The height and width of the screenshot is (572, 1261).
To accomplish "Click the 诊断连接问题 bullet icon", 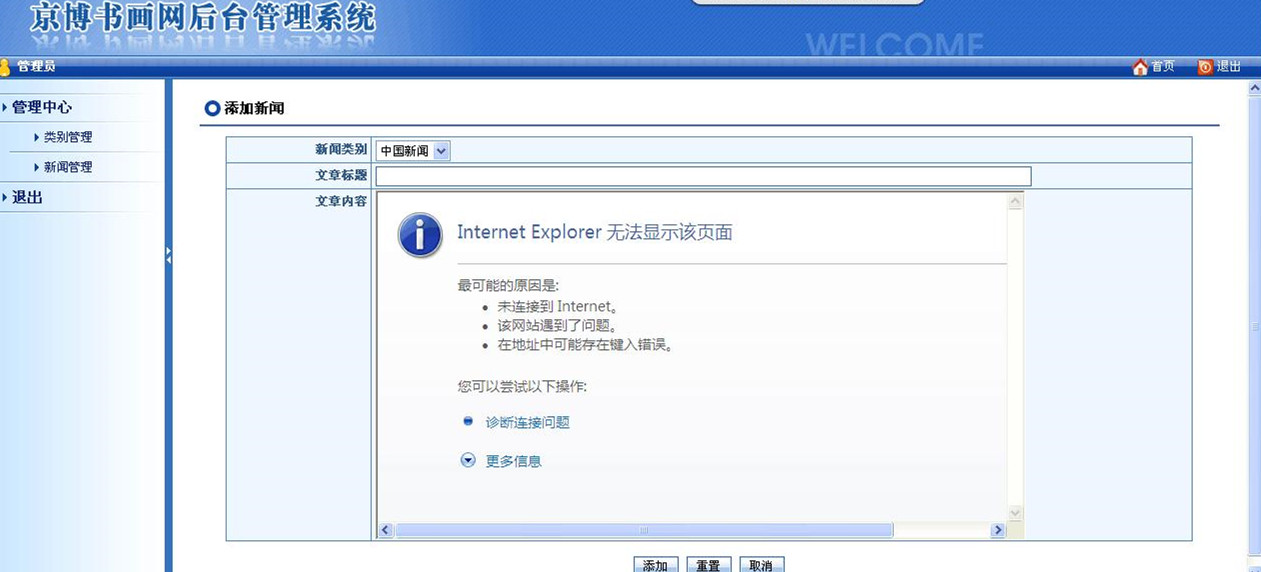I will (x=468, y=422).
